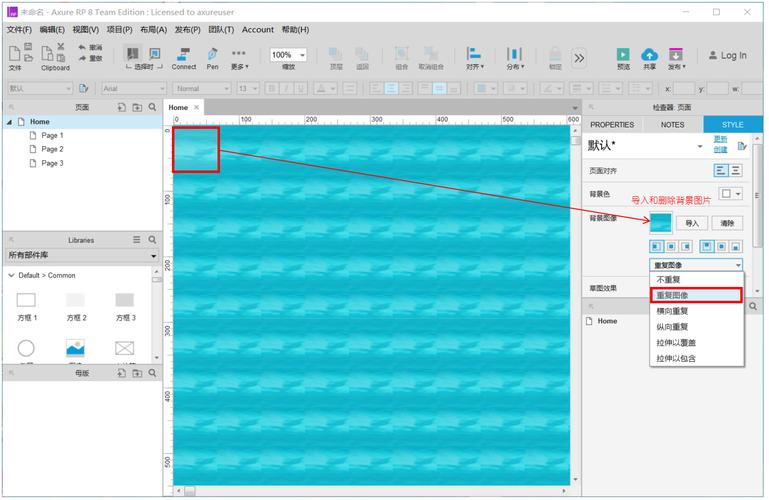Align the background image horizontally center
769x500 pixels.
(671, 247)
